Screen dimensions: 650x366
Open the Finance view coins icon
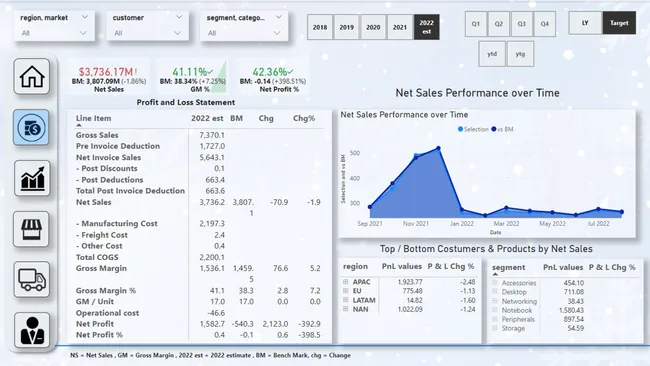tap(31, 128)
